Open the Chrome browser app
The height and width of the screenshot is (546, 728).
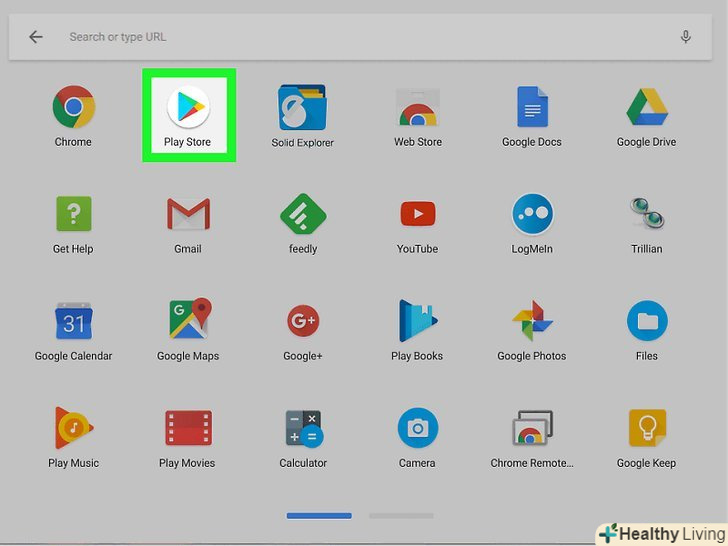[x=73, y=107]
